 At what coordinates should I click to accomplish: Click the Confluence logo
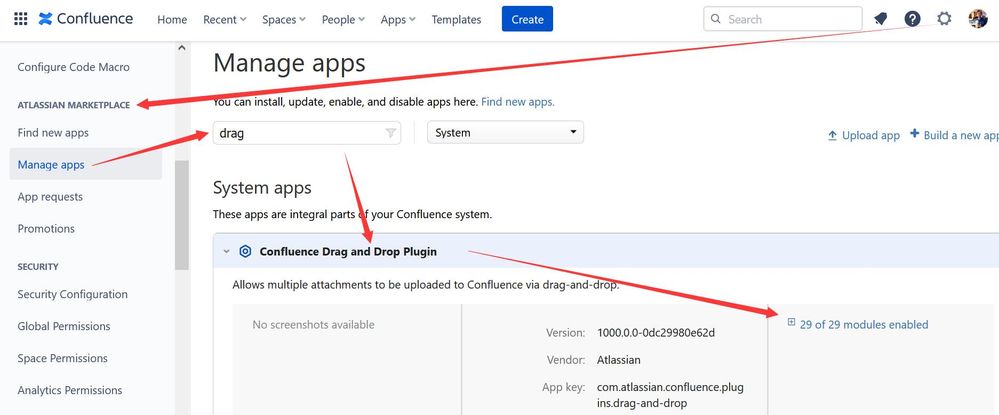point(85,19)
